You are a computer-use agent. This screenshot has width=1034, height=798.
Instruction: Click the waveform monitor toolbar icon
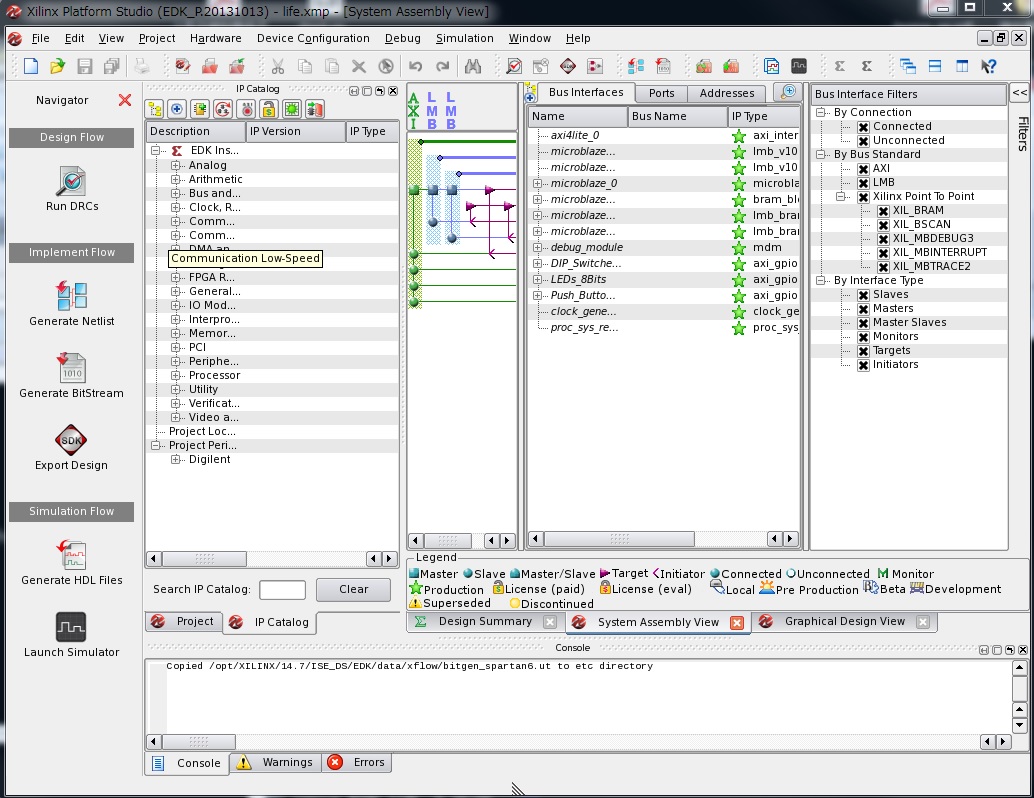pos(799,66)
